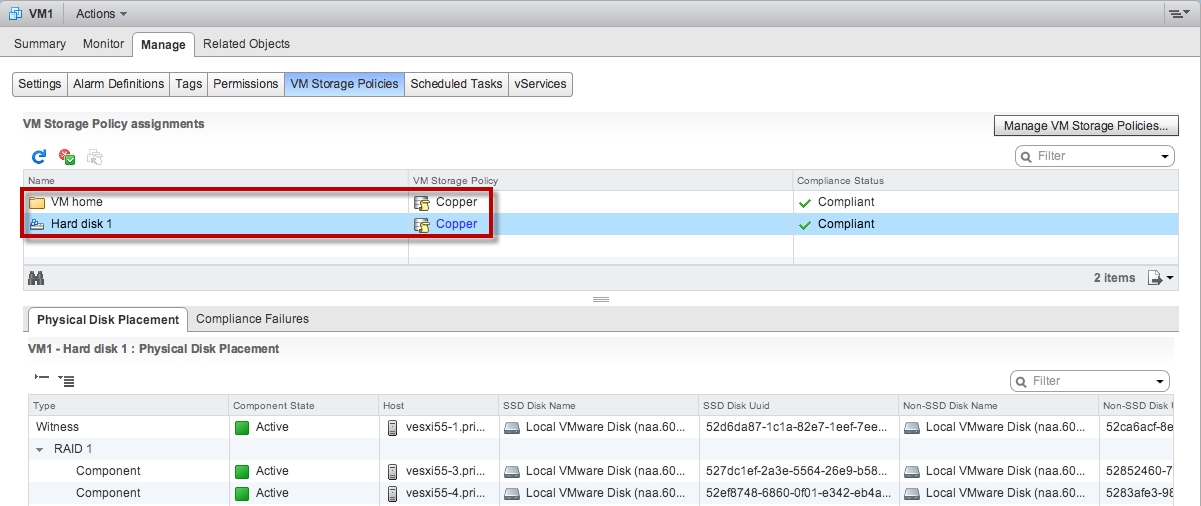The height and width of the screenshot is (506, 1201).
Task: Click host vesxi55-1 icon in Witness row
Action: pyautogui.click(x=392, y=427)
